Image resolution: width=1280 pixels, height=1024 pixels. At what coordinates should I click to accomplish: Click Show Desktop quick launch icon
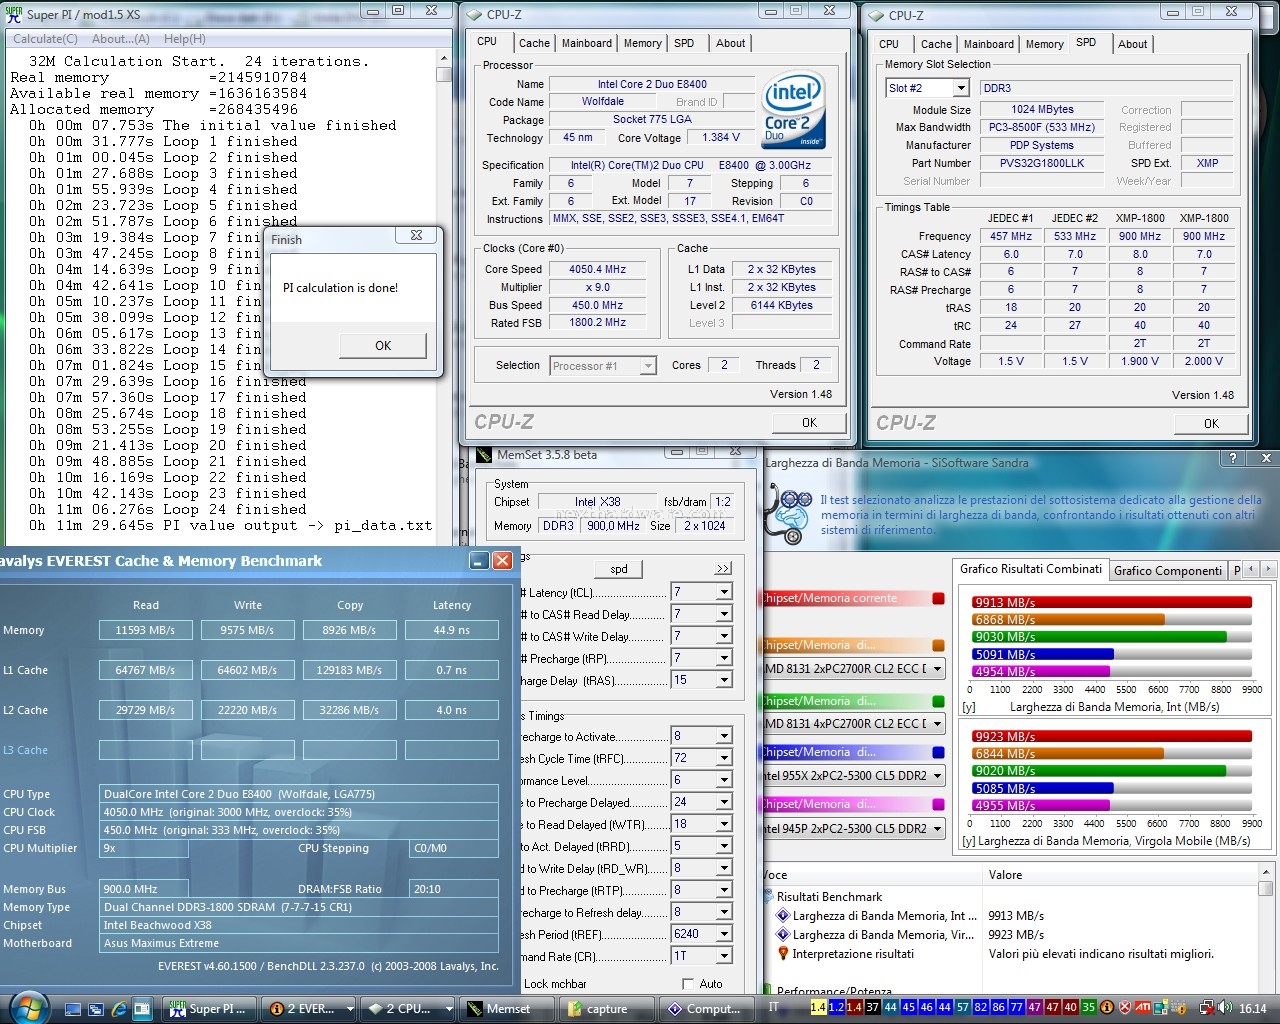pos(73,1009)
